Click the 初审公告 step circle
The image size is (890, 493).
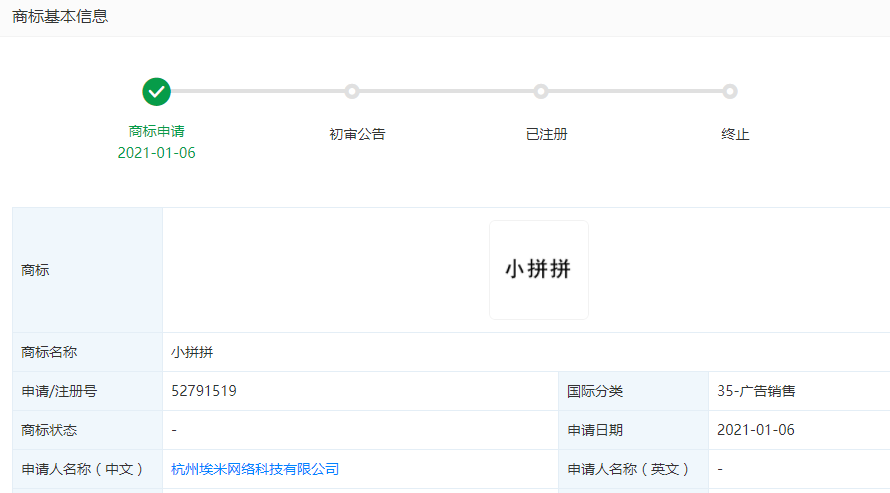[352, 92]
